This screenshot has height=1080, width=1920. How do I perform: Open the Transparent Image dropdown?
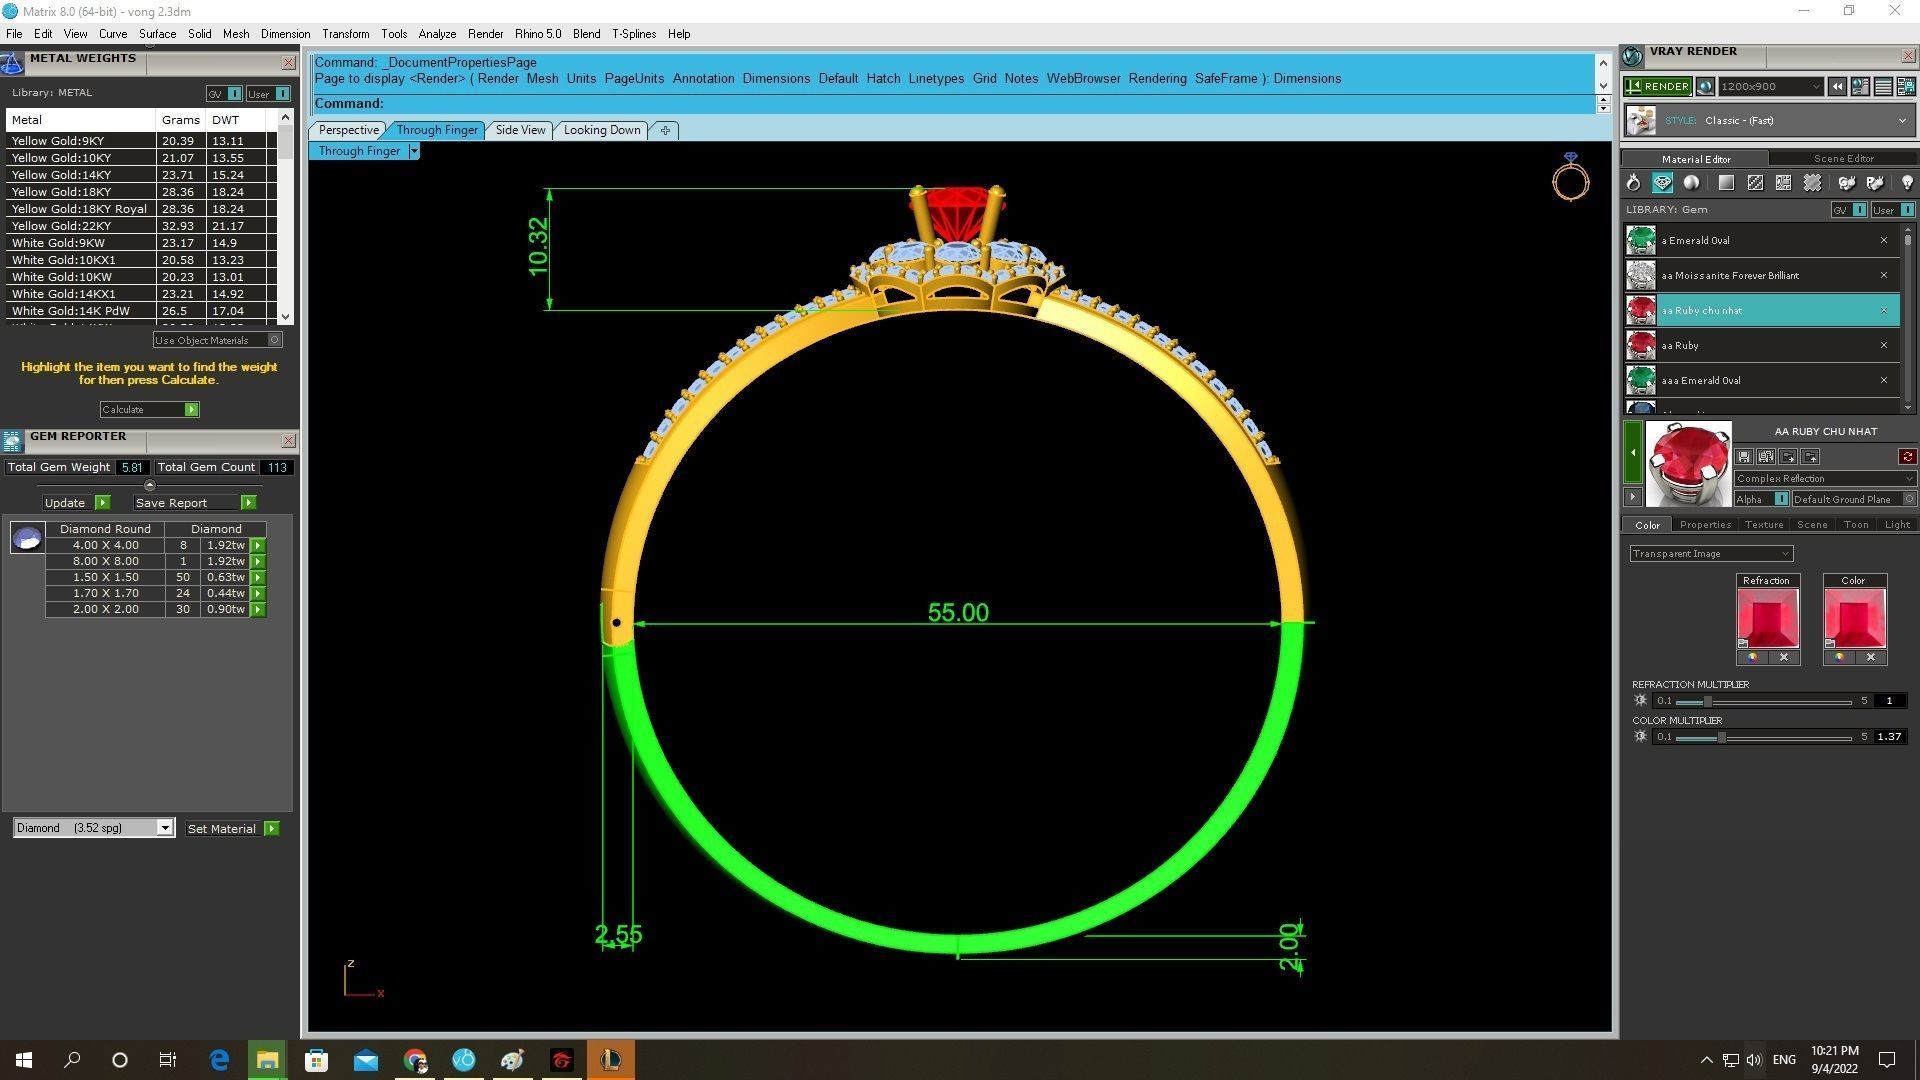pyautogui.click(x=1711, y=554)
